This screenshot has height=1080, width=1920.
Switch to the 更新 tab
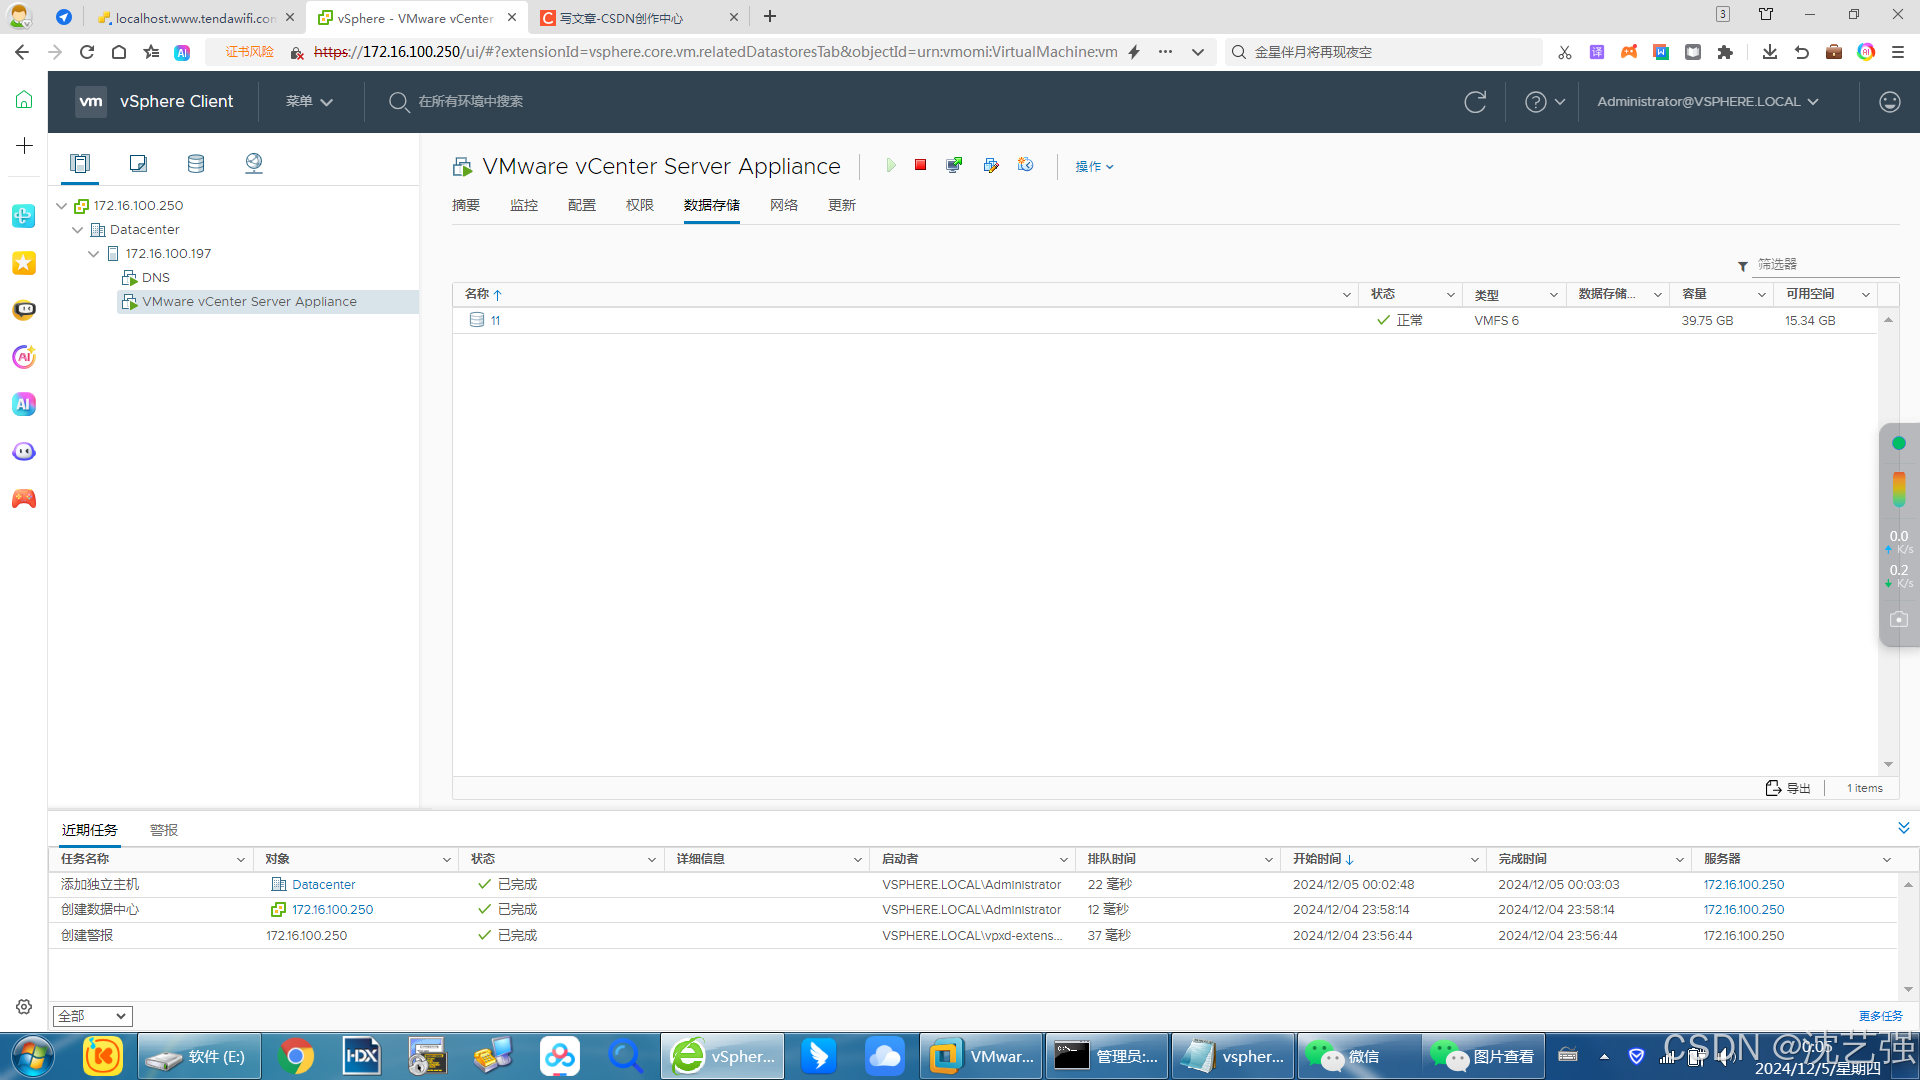pos(842,205)
